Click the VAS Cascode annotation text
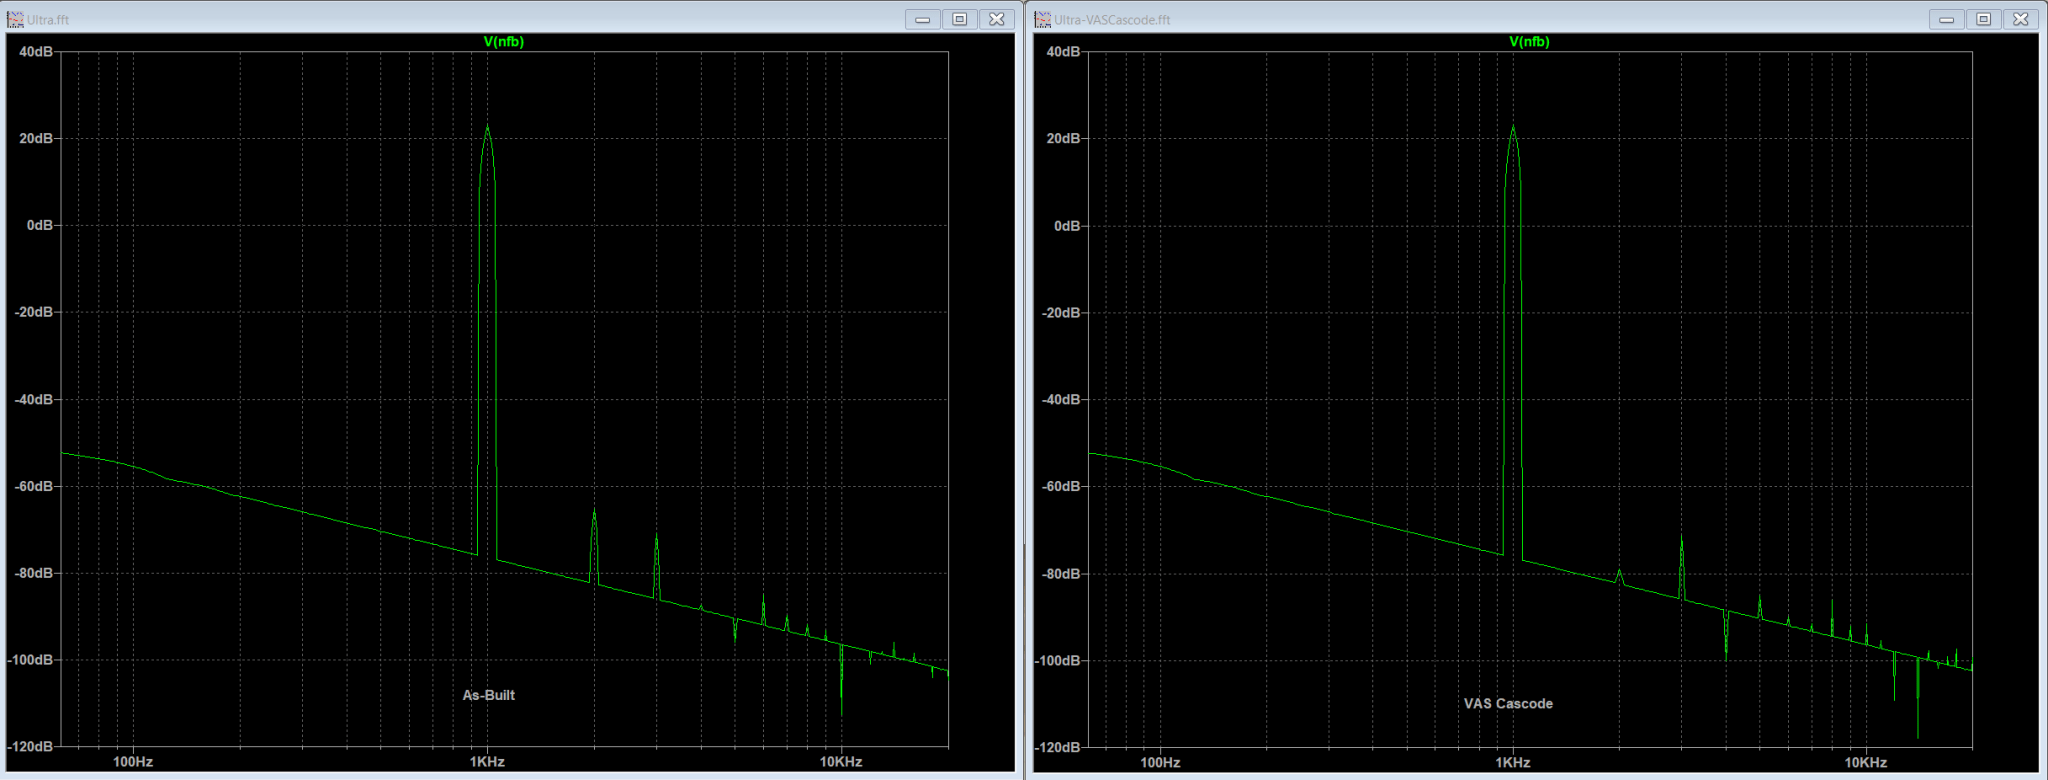 [1508, 704]
